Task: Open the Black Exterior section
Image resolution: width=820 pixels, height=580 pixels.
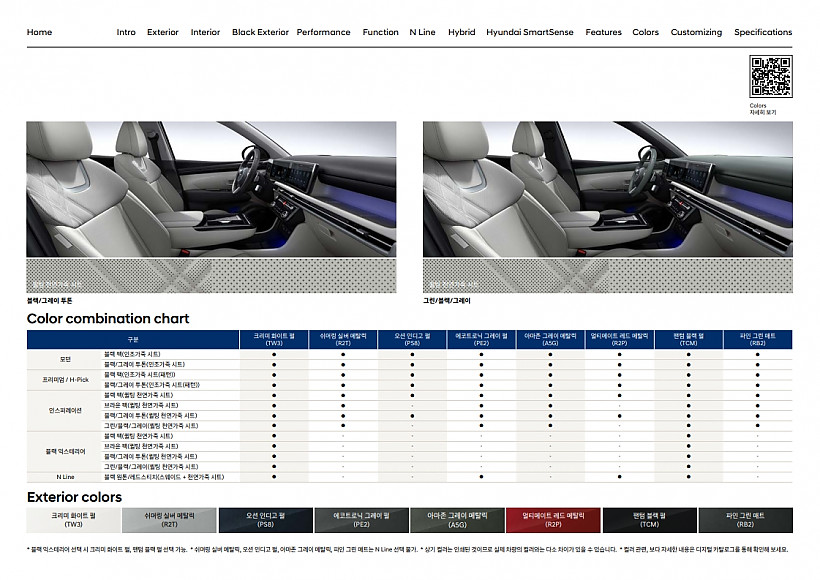Action: [260, 32]
